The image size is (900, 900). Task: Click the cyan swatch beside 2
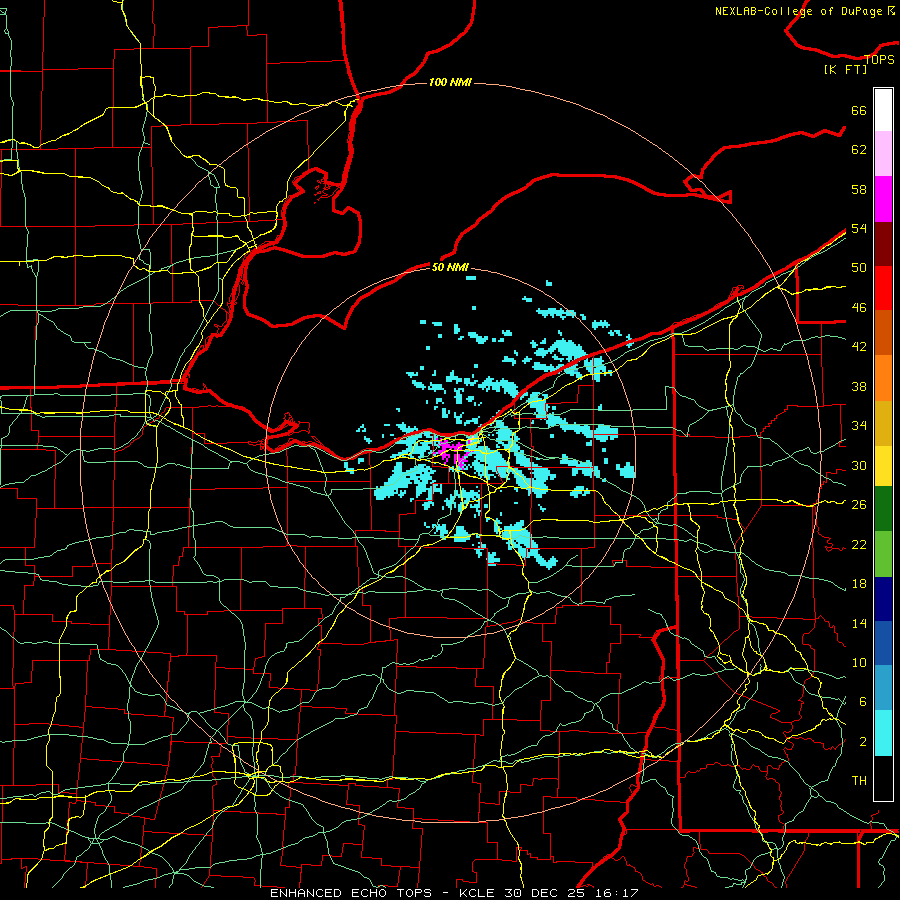[x=883, y=733]
